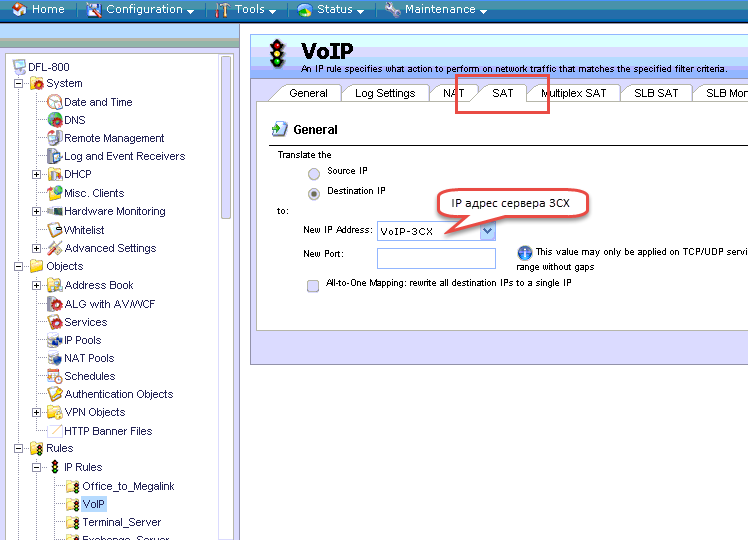Open the Schedules tree label
The image size is (748, 540).
click(90, 376)
